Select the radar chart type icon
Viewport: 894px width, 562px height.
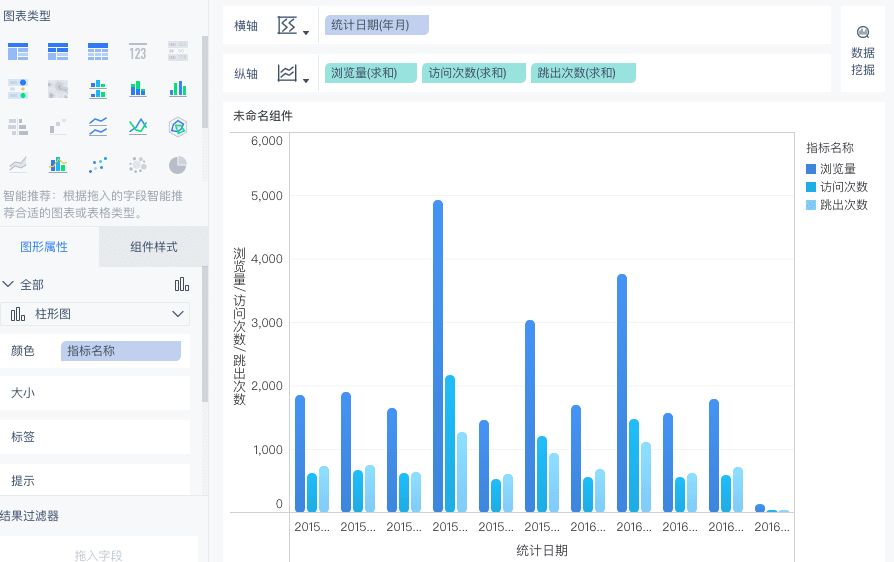pos(178,127)
